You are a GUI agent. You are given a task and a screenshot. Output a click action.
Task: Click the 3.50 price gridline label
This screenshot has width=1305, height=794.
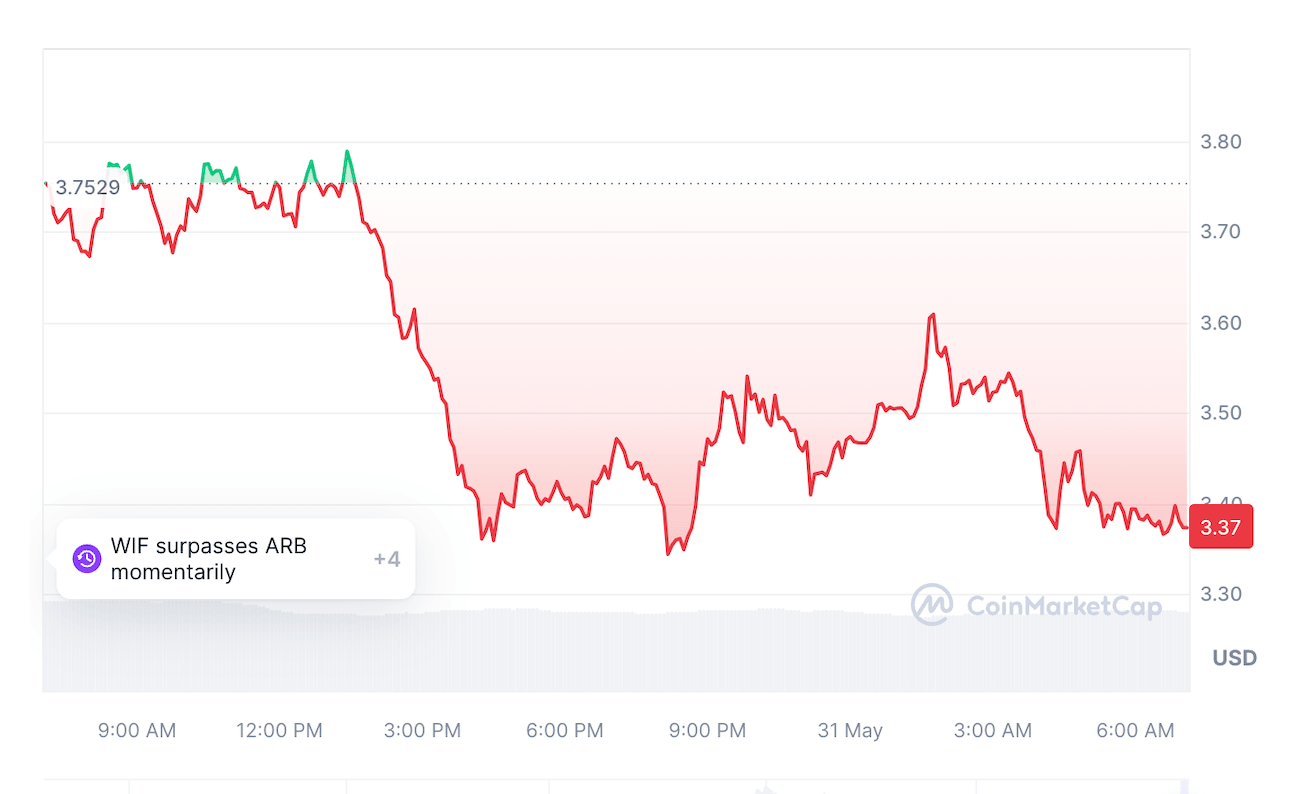1221,413
